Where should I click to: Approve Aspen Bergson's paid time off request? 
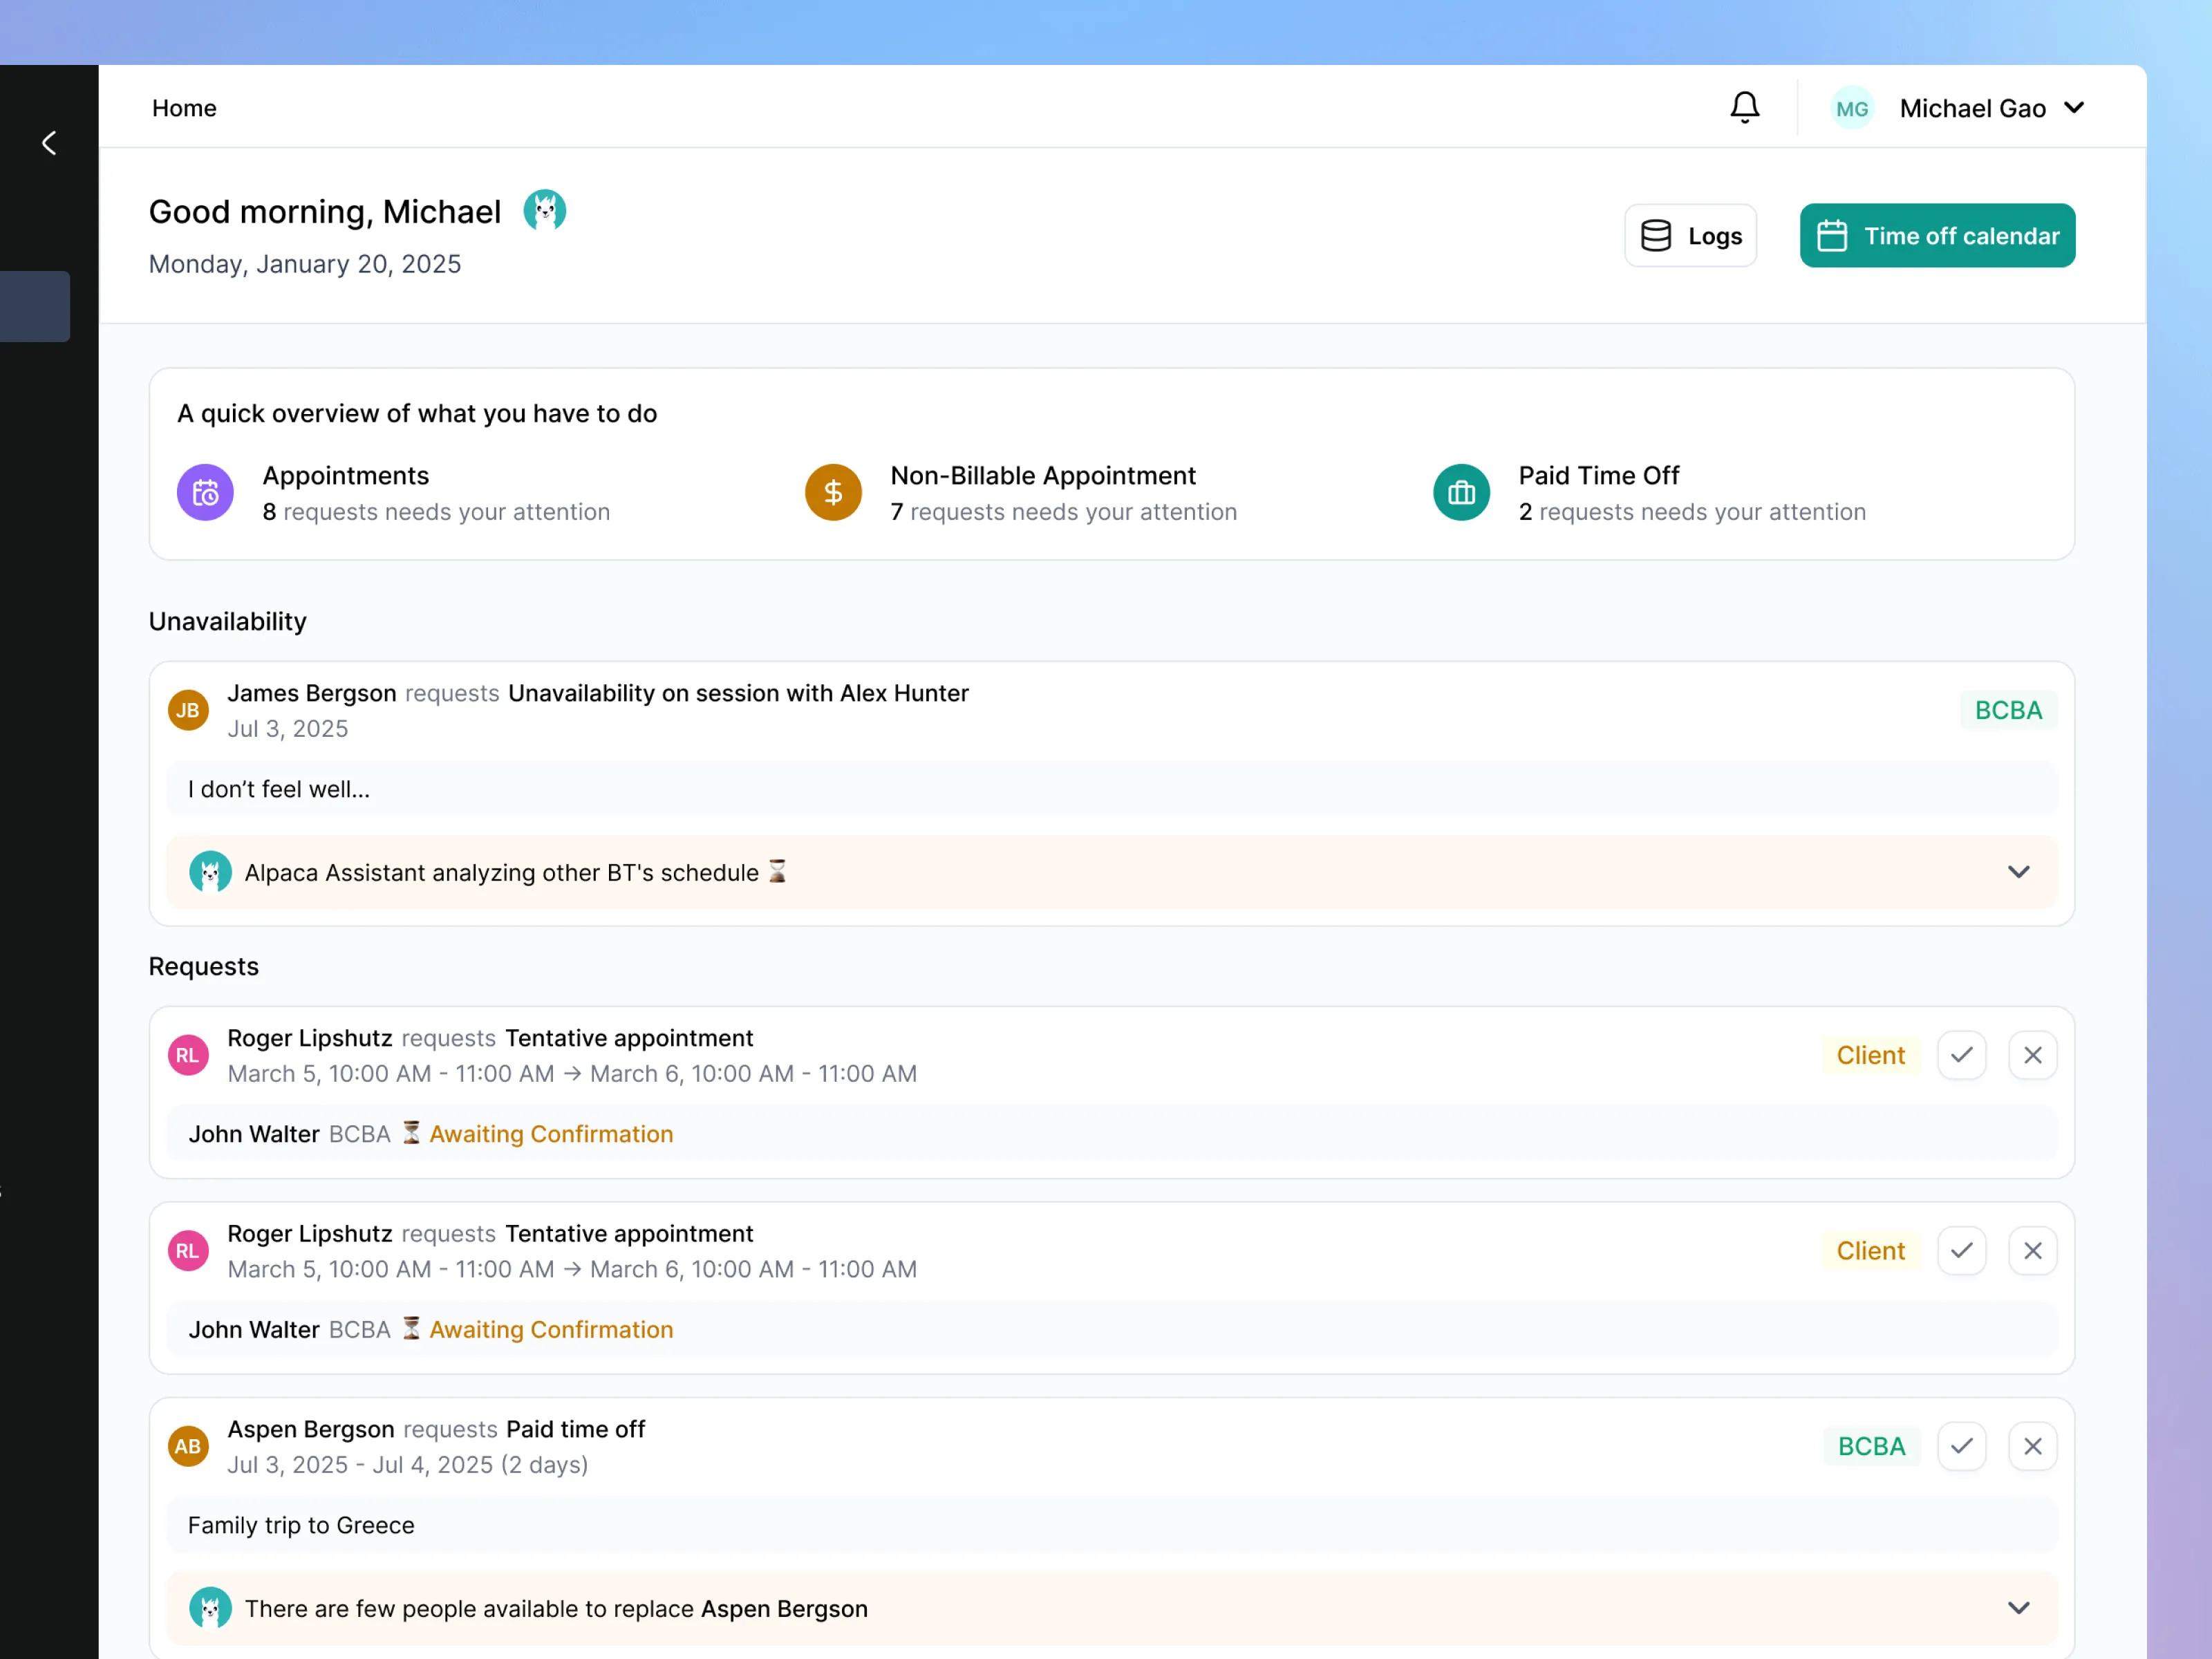1962,1446
